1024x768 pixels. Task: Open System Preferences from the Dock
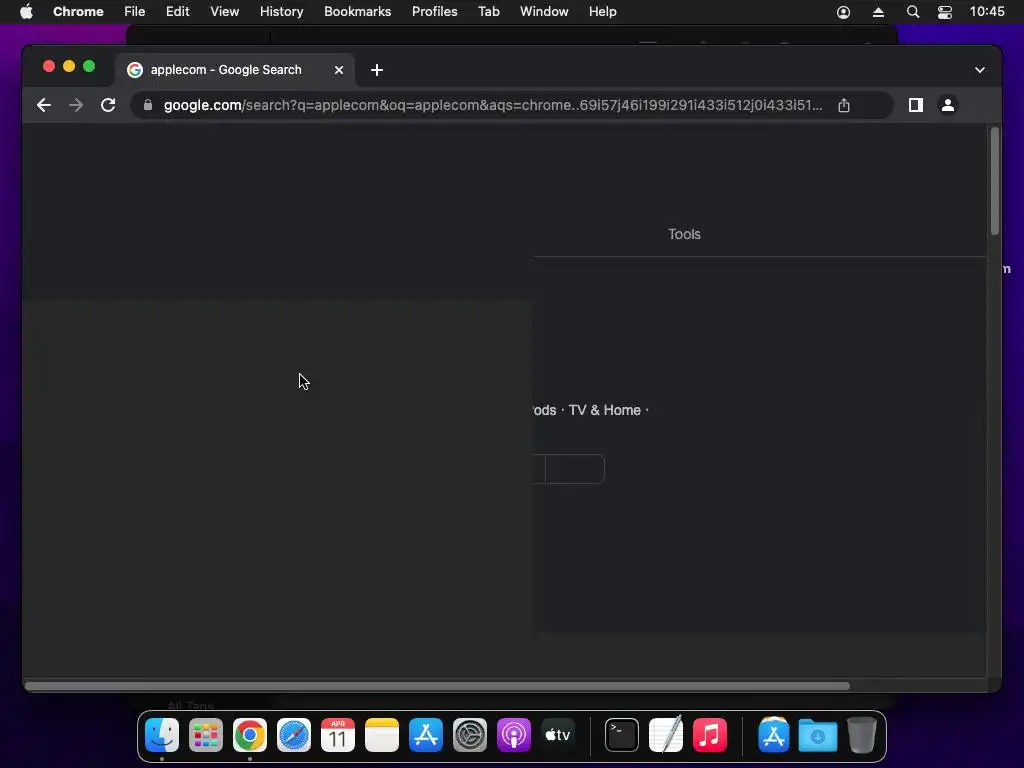tap(470, 735)
